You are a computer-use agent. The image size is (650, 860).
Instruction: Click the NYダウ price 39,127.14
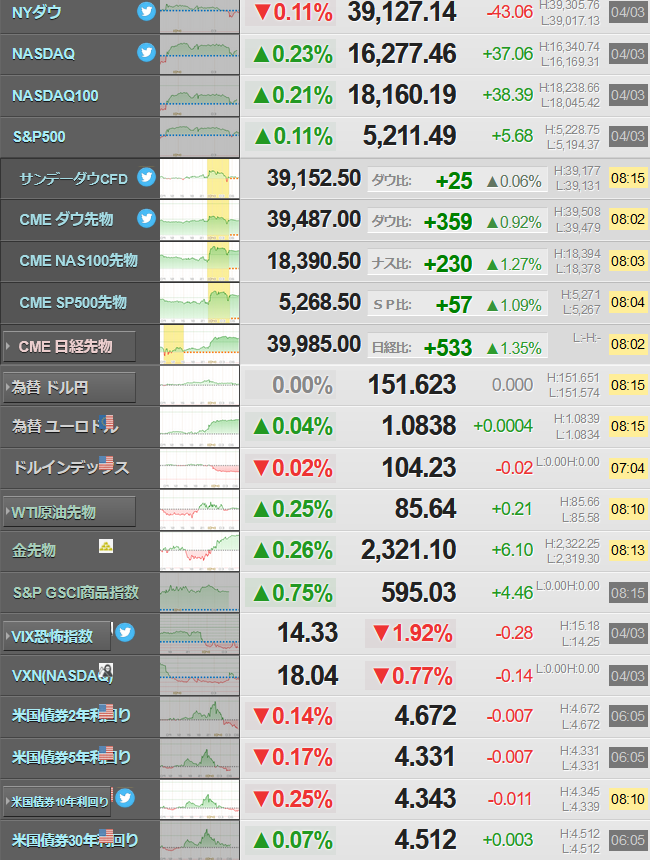pyautogui.click(x=402, y=12)
